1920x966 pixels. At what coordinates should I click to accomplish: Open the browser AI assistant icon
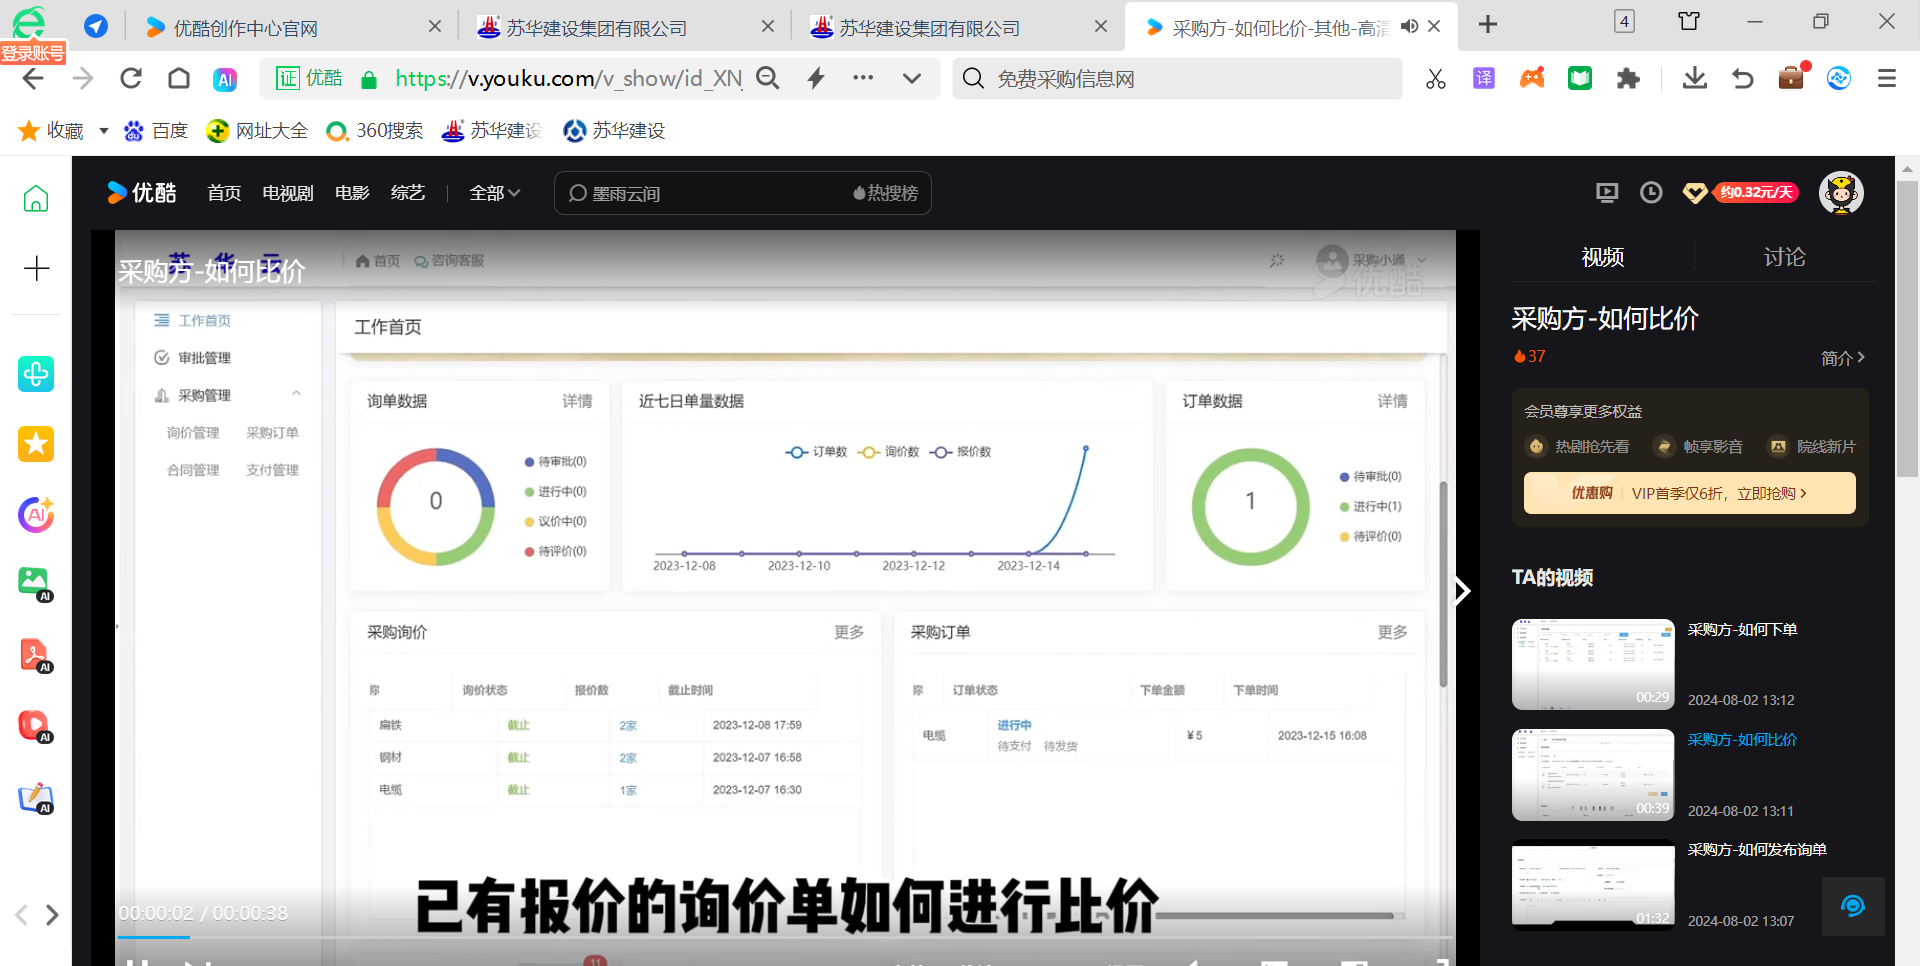tap(225, 80)
